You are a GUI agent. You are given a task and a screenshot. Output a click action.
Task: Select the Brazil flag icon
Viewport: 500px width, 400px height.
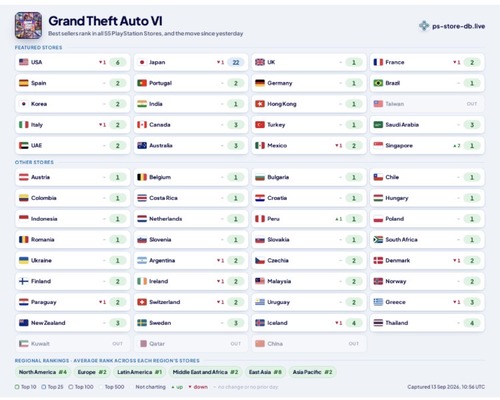click(x=378, y=83)
